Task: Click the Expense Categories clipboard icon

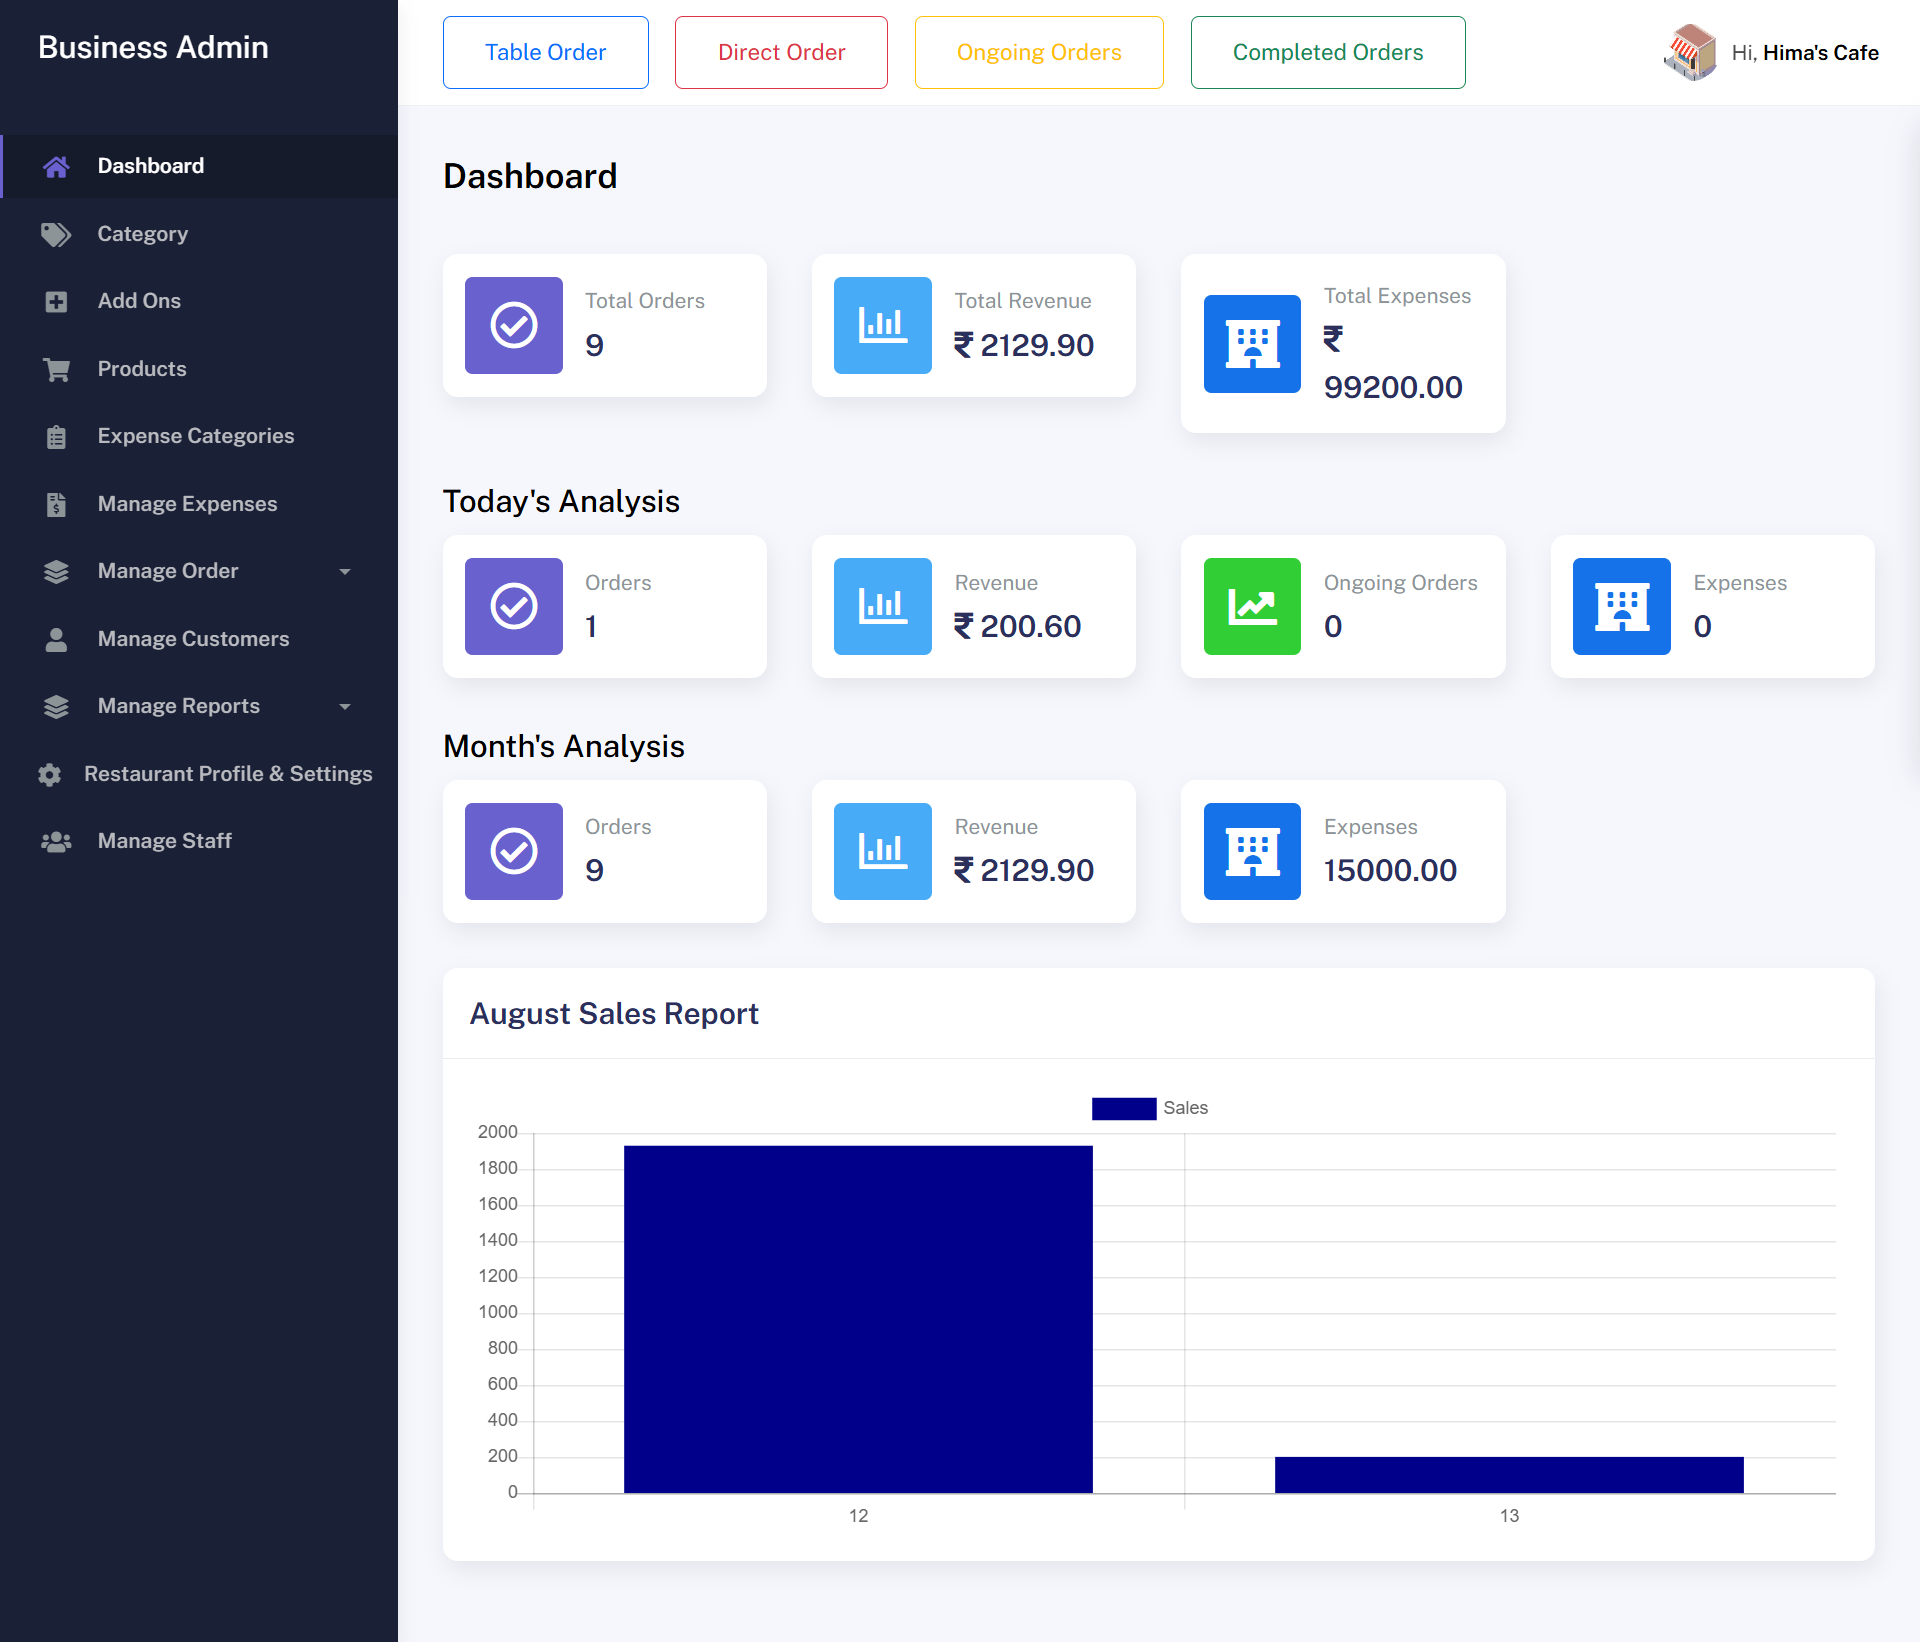Action: (56, 436)
